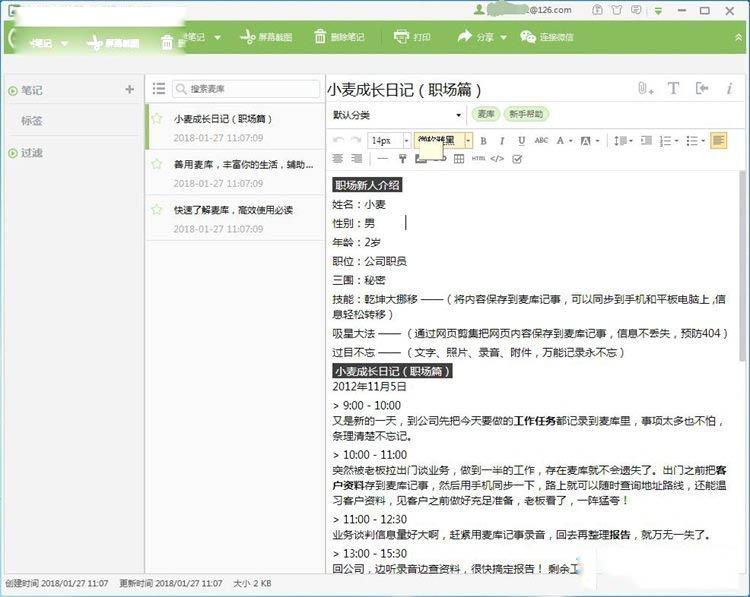Print the note with the printer icon

click(401, 36)
